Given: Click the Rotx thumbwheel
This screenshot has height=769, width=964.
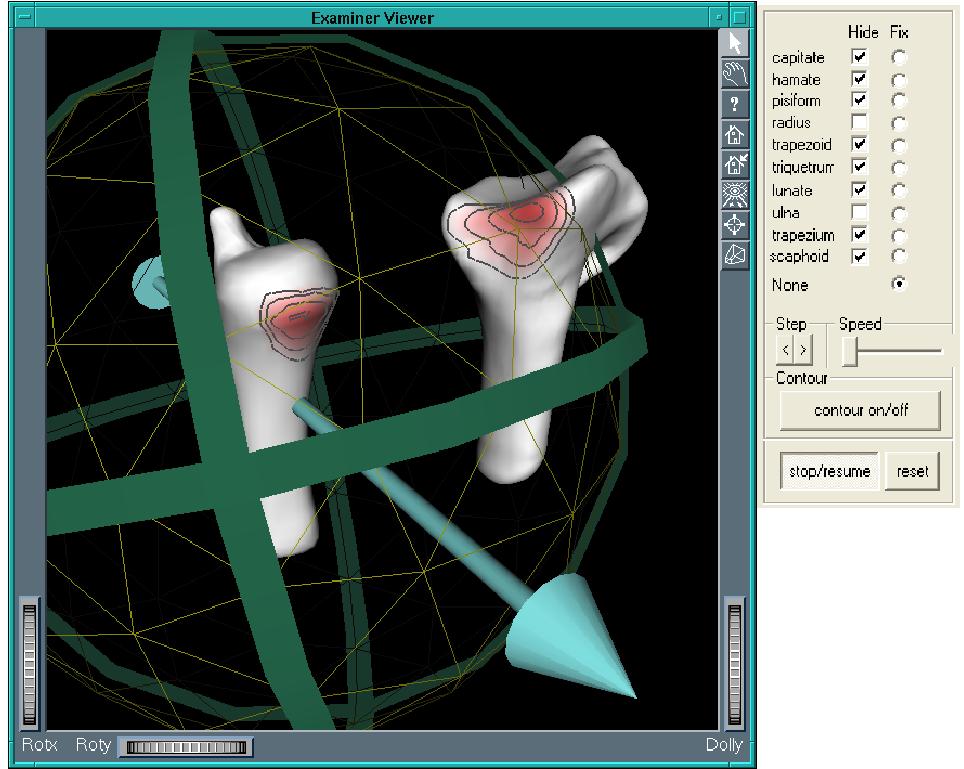Looking at the screenshot, I should click(30, 663).
